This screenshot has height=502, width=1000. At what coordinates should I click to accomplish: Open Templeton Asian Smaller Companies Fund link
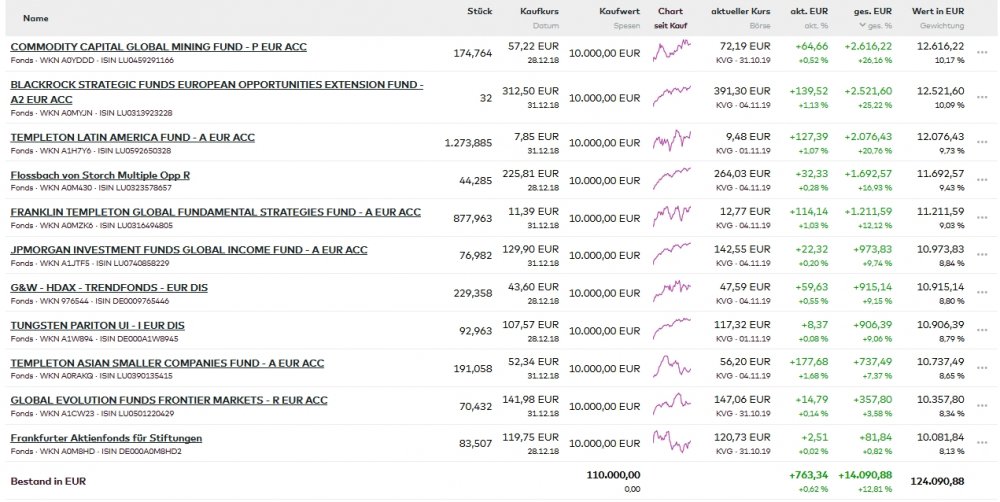click(167, 363)
